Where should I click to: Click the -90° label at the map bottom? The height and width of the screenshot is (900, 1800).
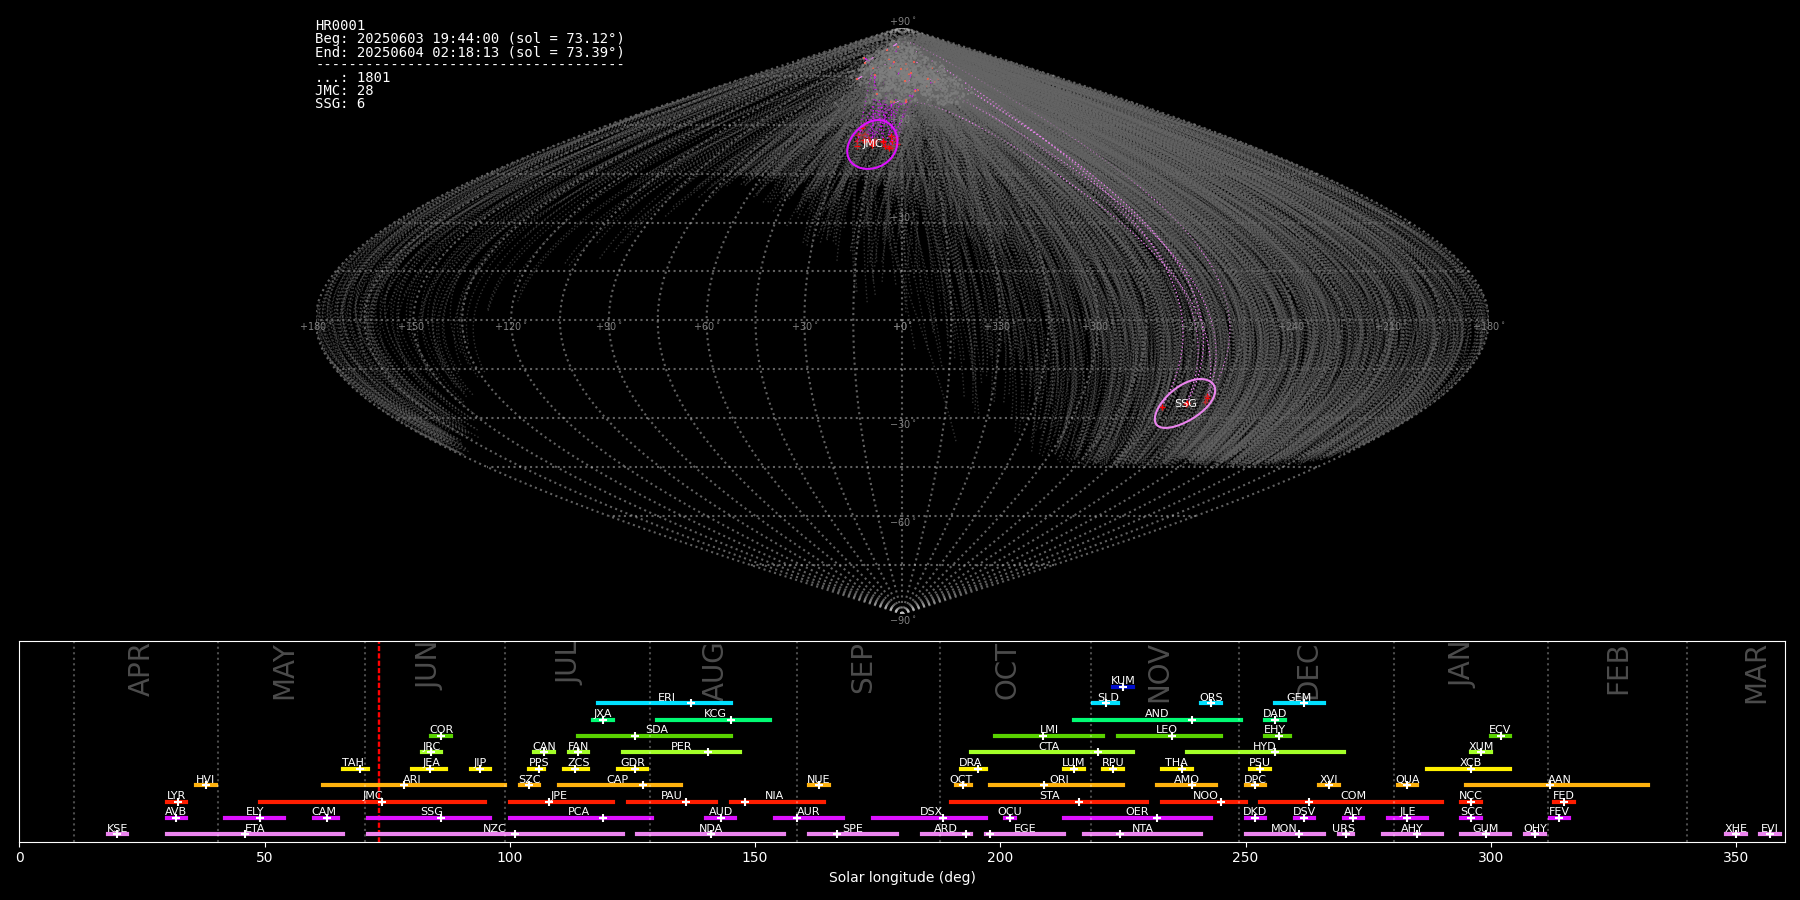902,620
